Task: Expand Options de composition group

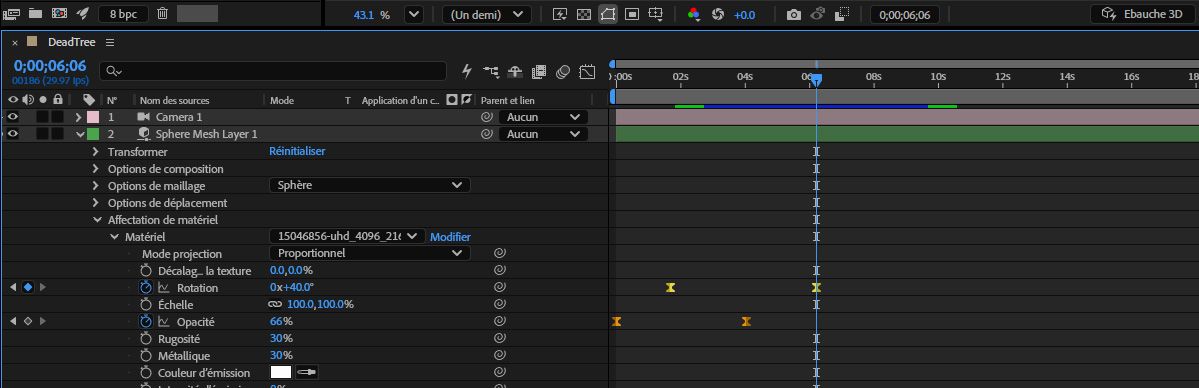Action: click(96, 168)
